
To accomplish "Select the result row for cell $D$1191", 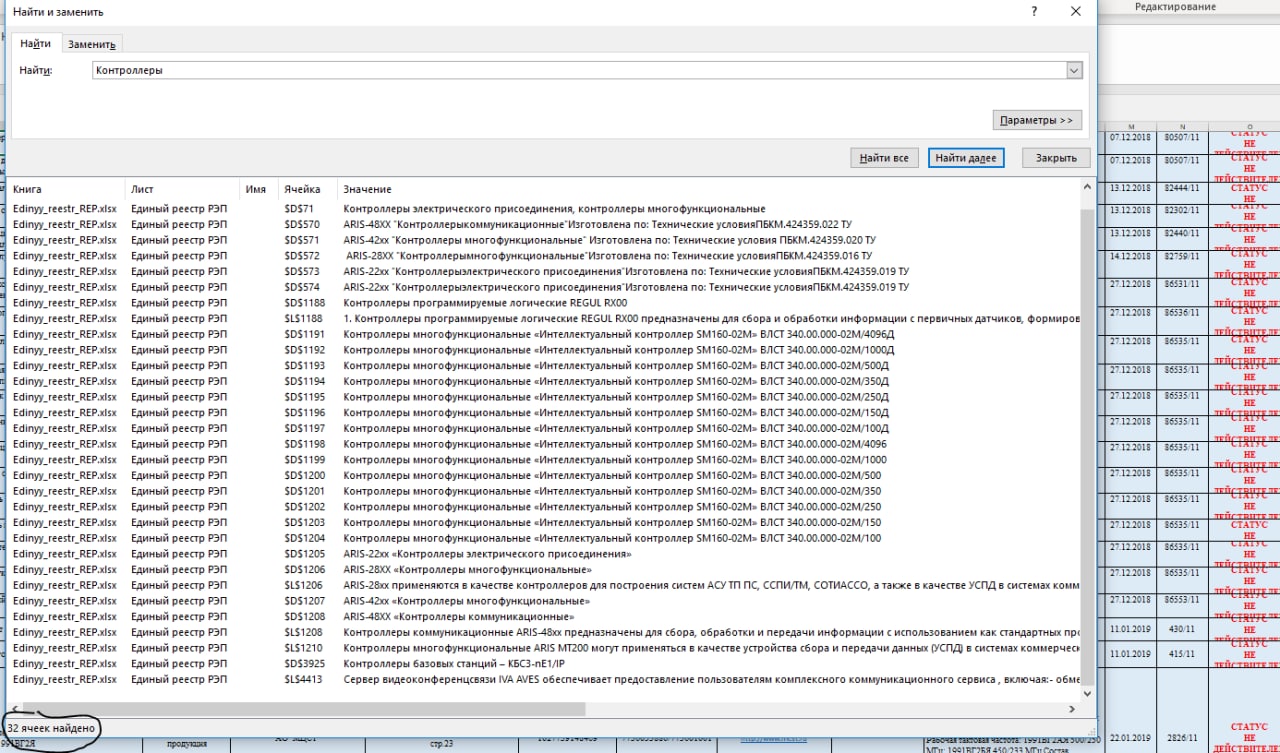I will (x=545, y=334).
